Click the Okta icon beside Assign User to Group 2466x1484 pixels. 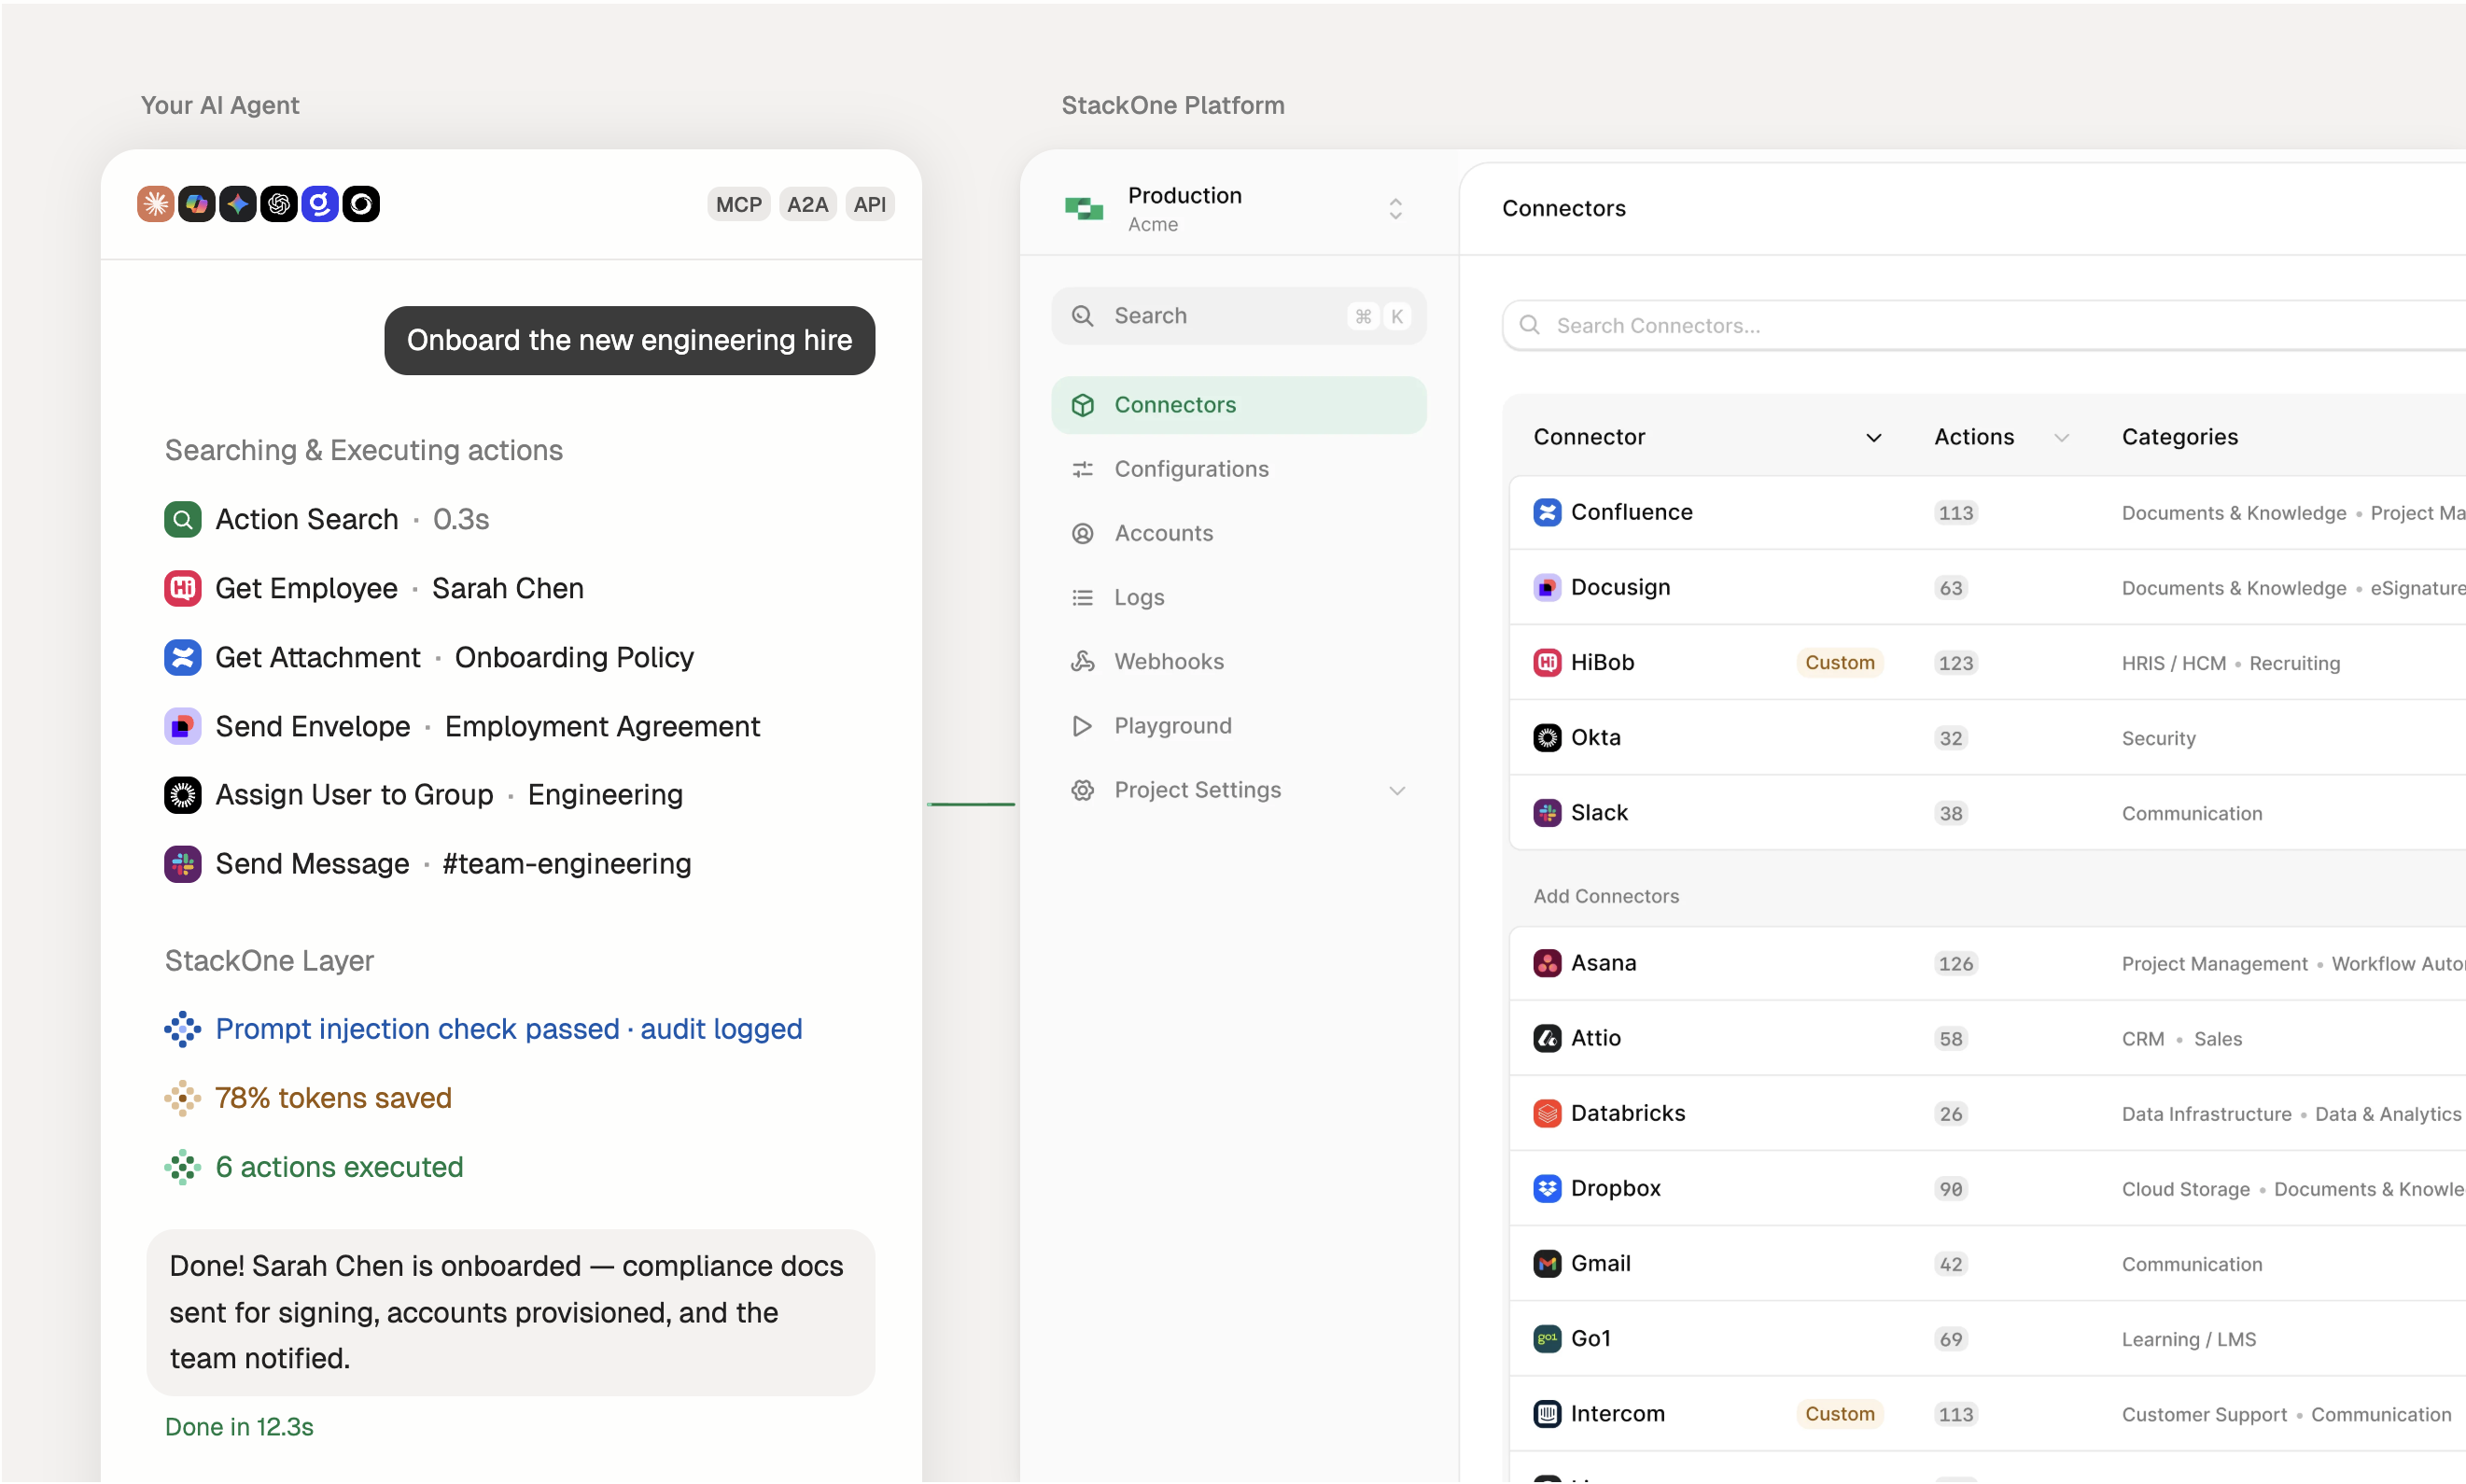coord(182,795)
